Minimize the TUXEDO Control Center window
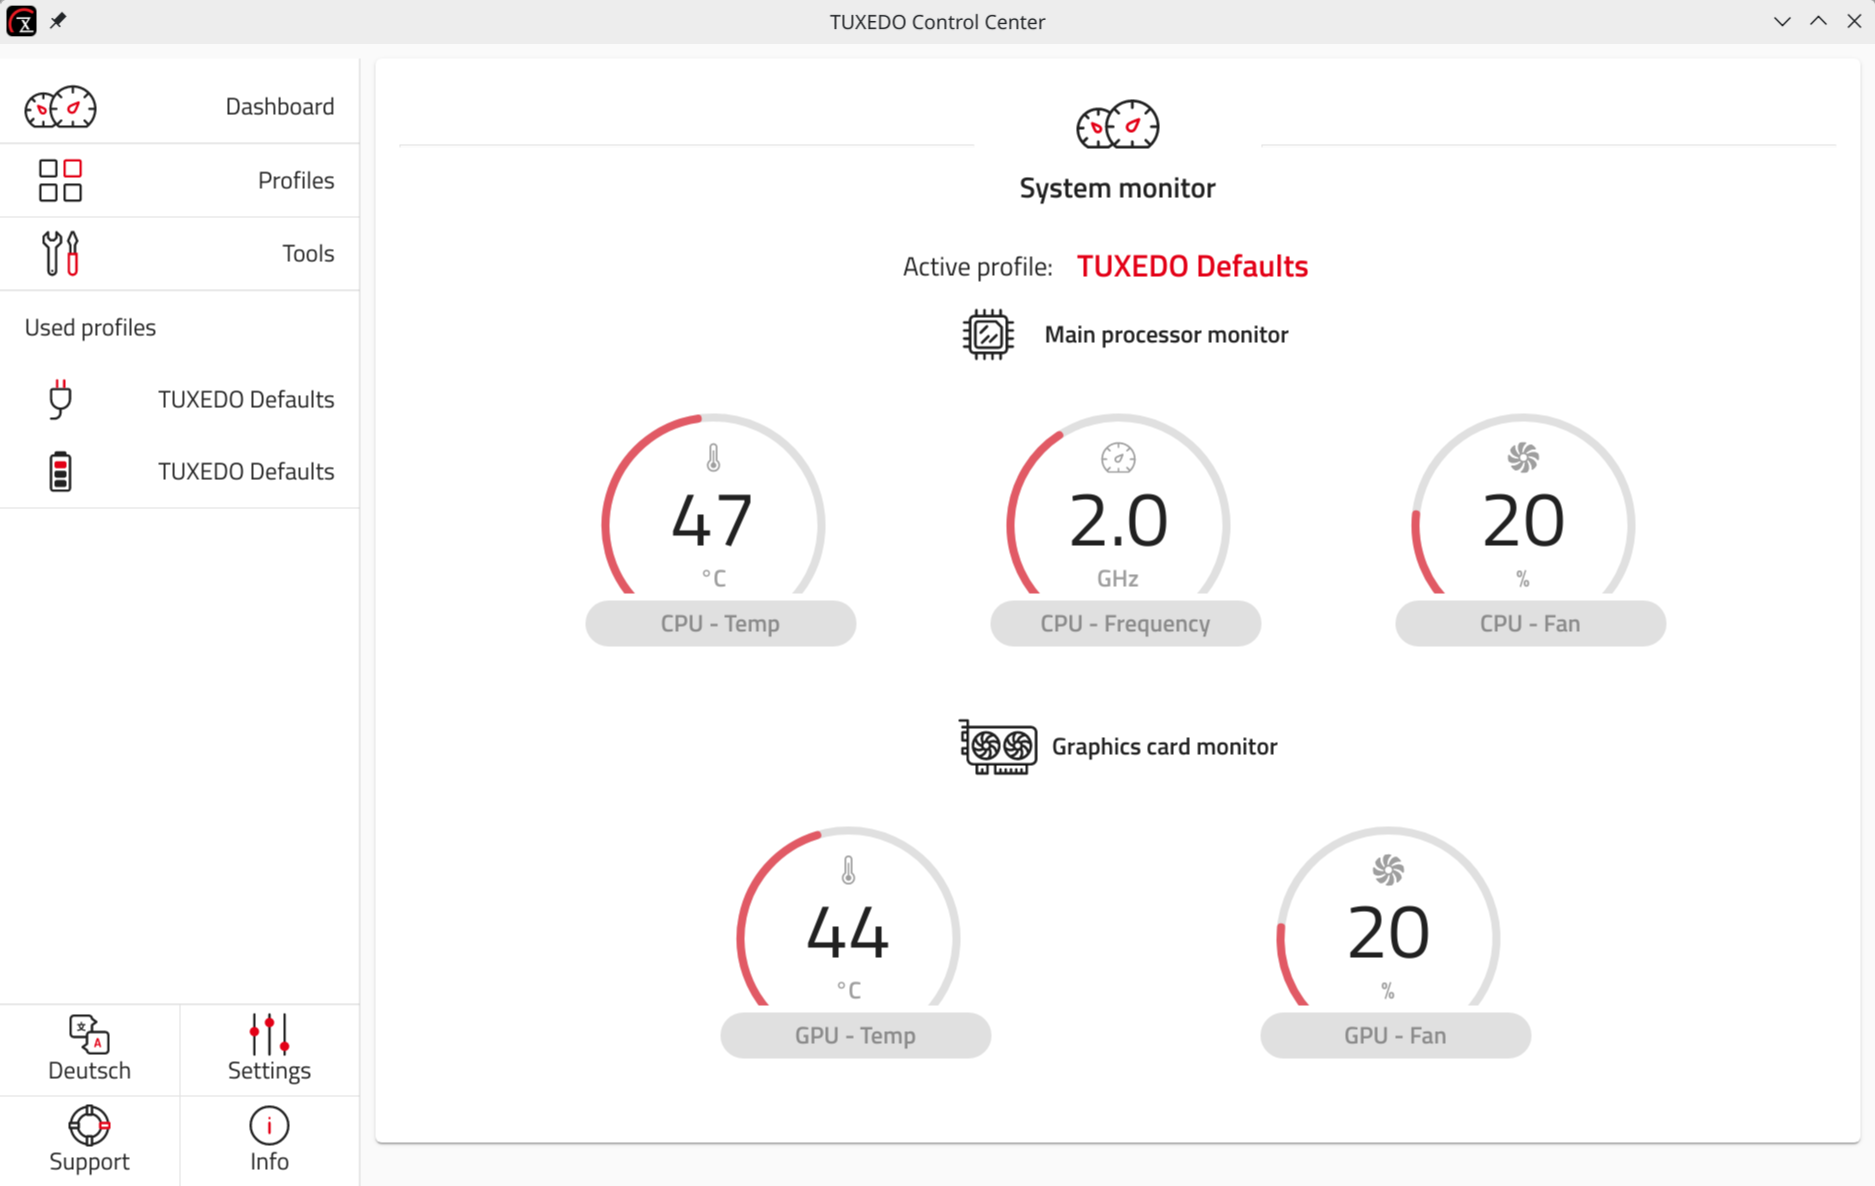1875x1186 pixels. coord(1782,21)
